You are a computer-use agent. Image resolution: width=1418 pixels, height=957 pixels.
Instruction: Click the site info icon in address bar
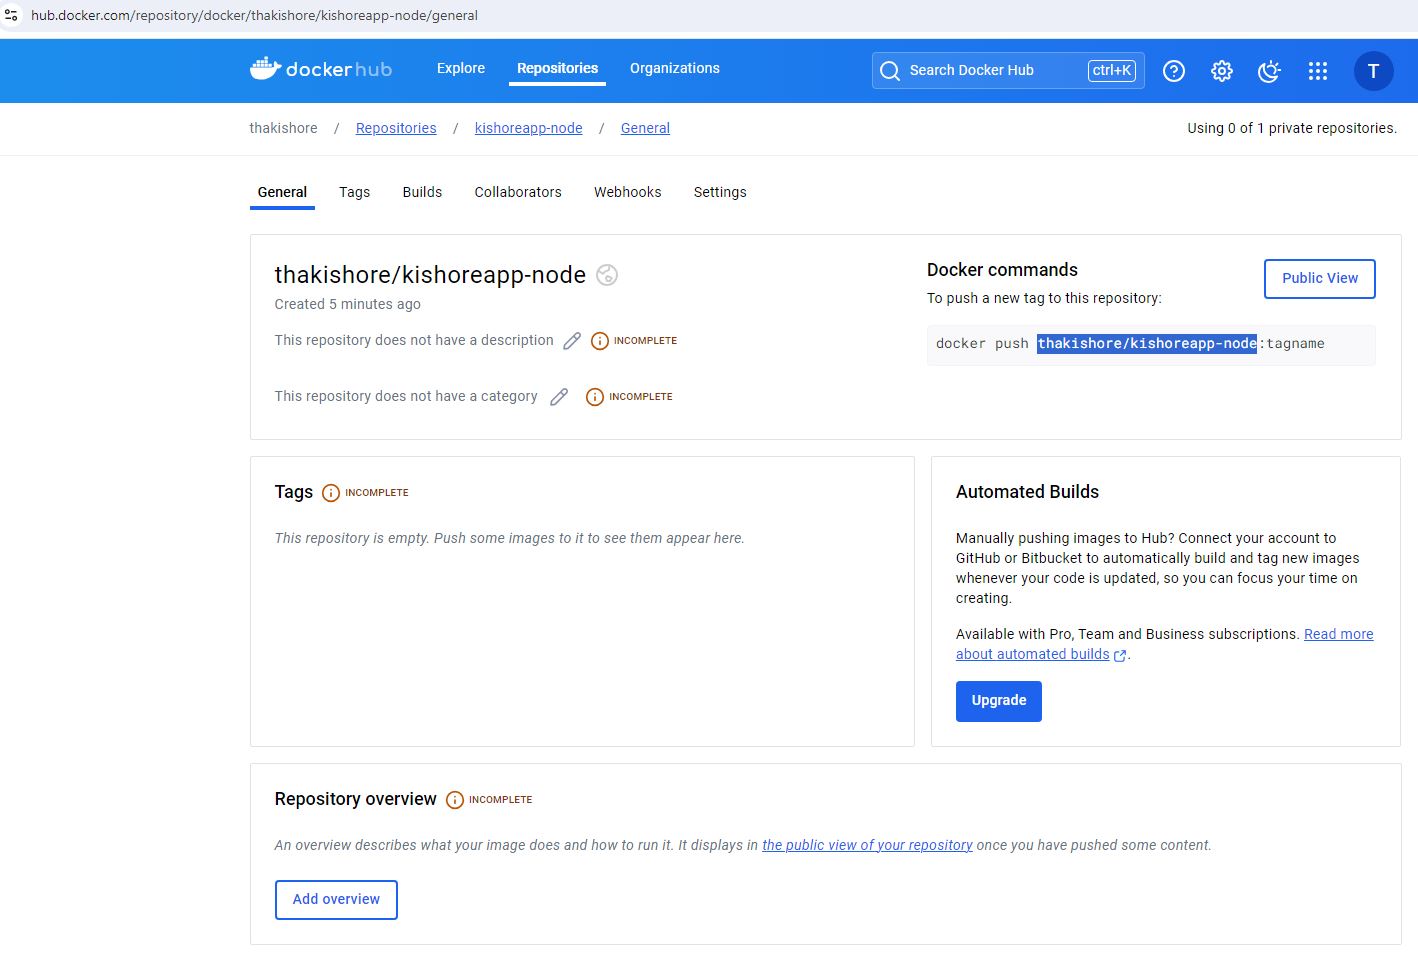pos(12,15)
